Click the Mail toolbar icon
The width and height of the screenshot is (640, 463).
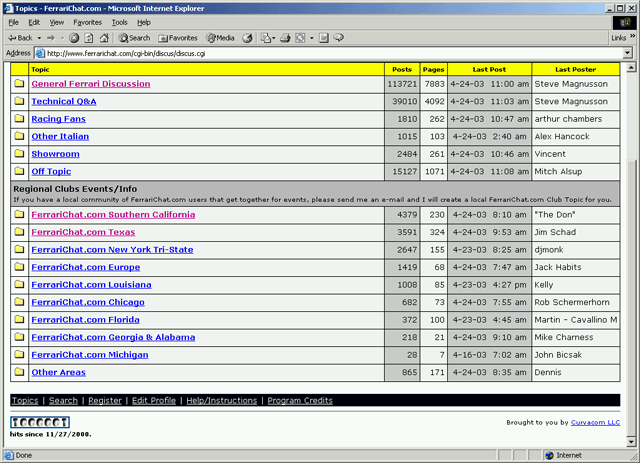pyautogui.click(x=266, y=38)
